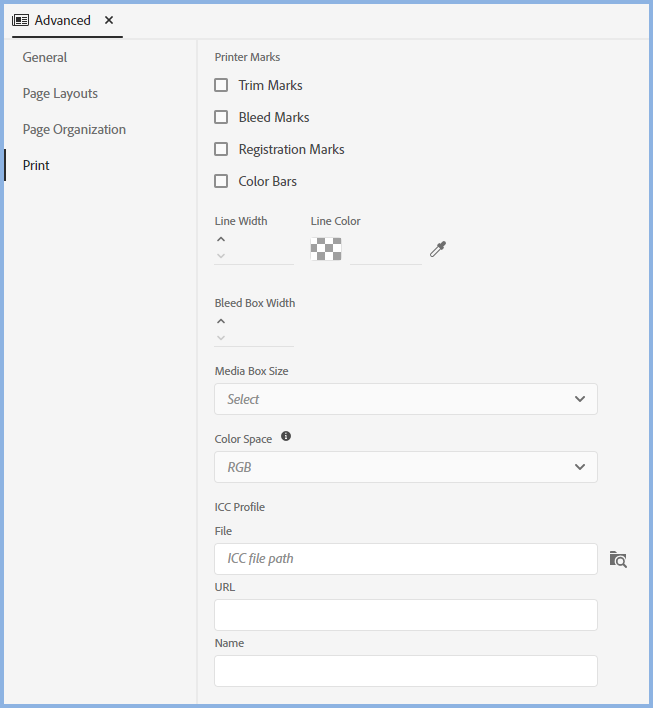Viewport: 653px width, 708px height.
Task: Increase Line Width with the up arrow
Action: tap(221, 240)
